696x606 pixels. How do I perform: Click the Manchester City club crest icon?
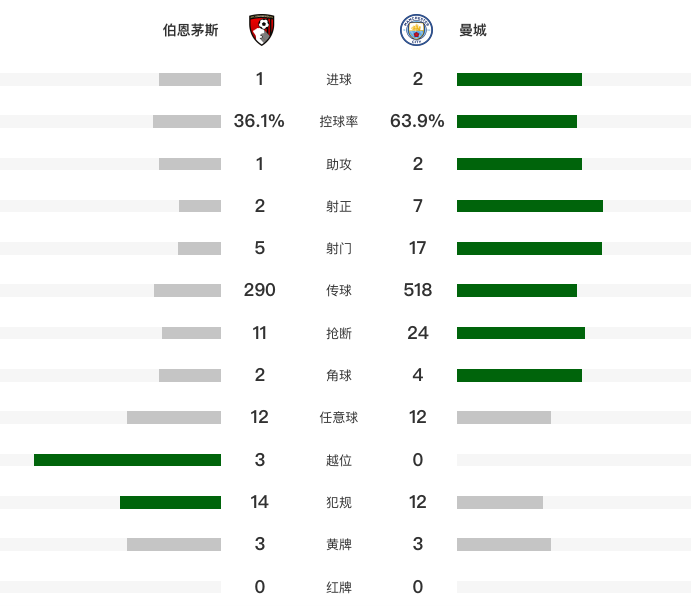[x=416, y=30]
